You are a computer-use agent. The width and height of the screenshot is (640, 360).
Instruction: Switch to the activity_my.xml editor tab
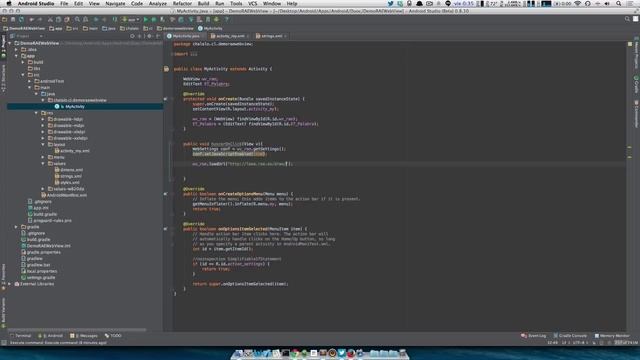(x=230, y=36)
